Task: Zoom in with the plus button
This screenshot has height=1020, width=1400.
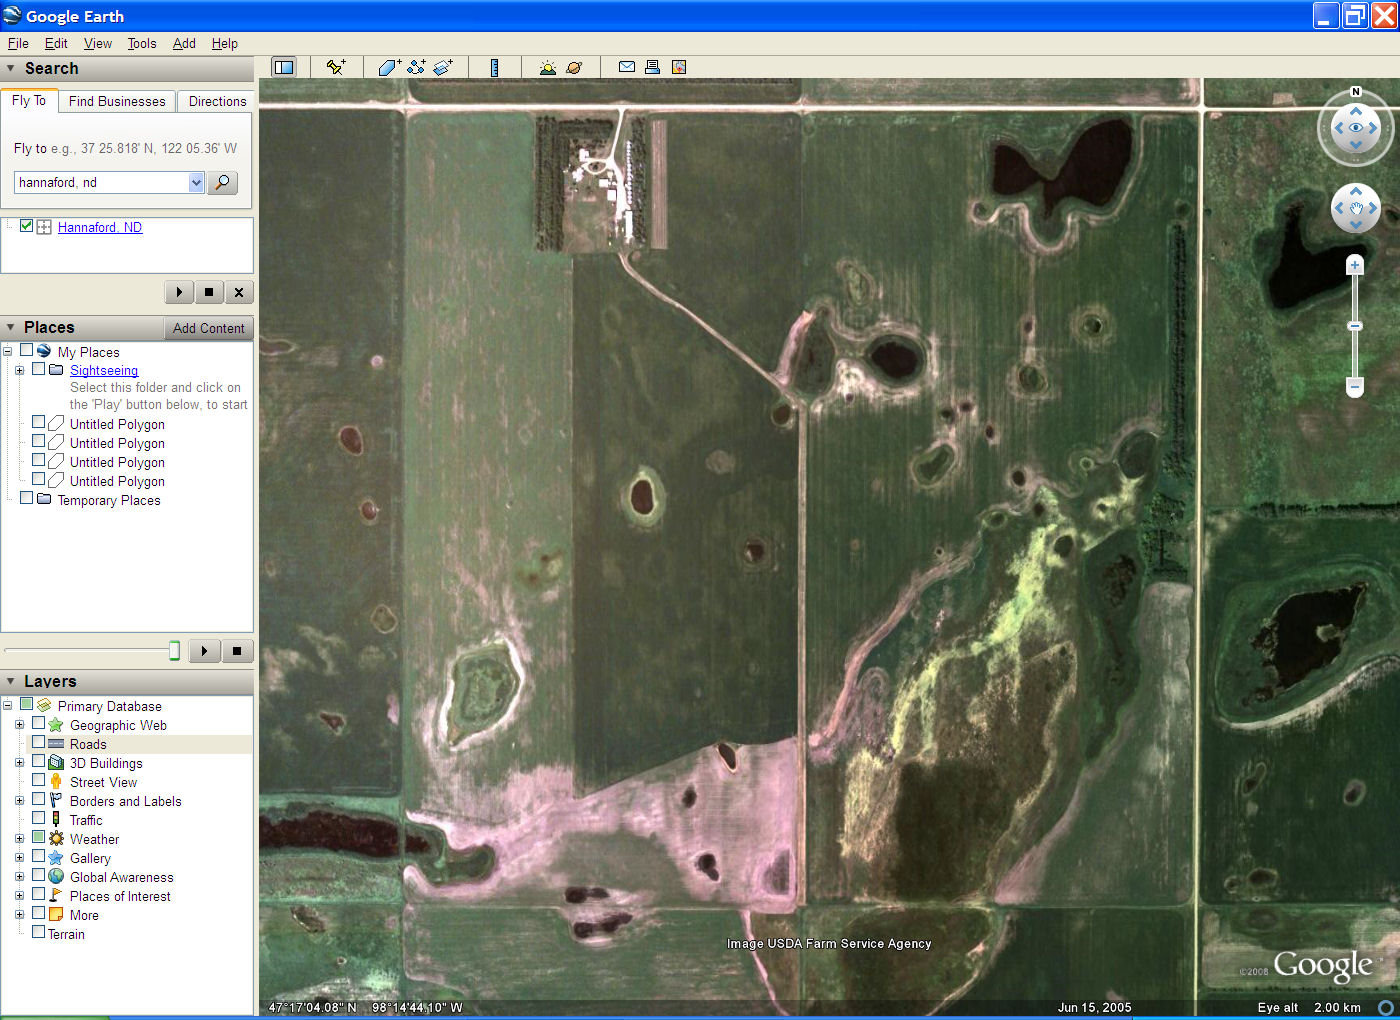Action: 1355,265
